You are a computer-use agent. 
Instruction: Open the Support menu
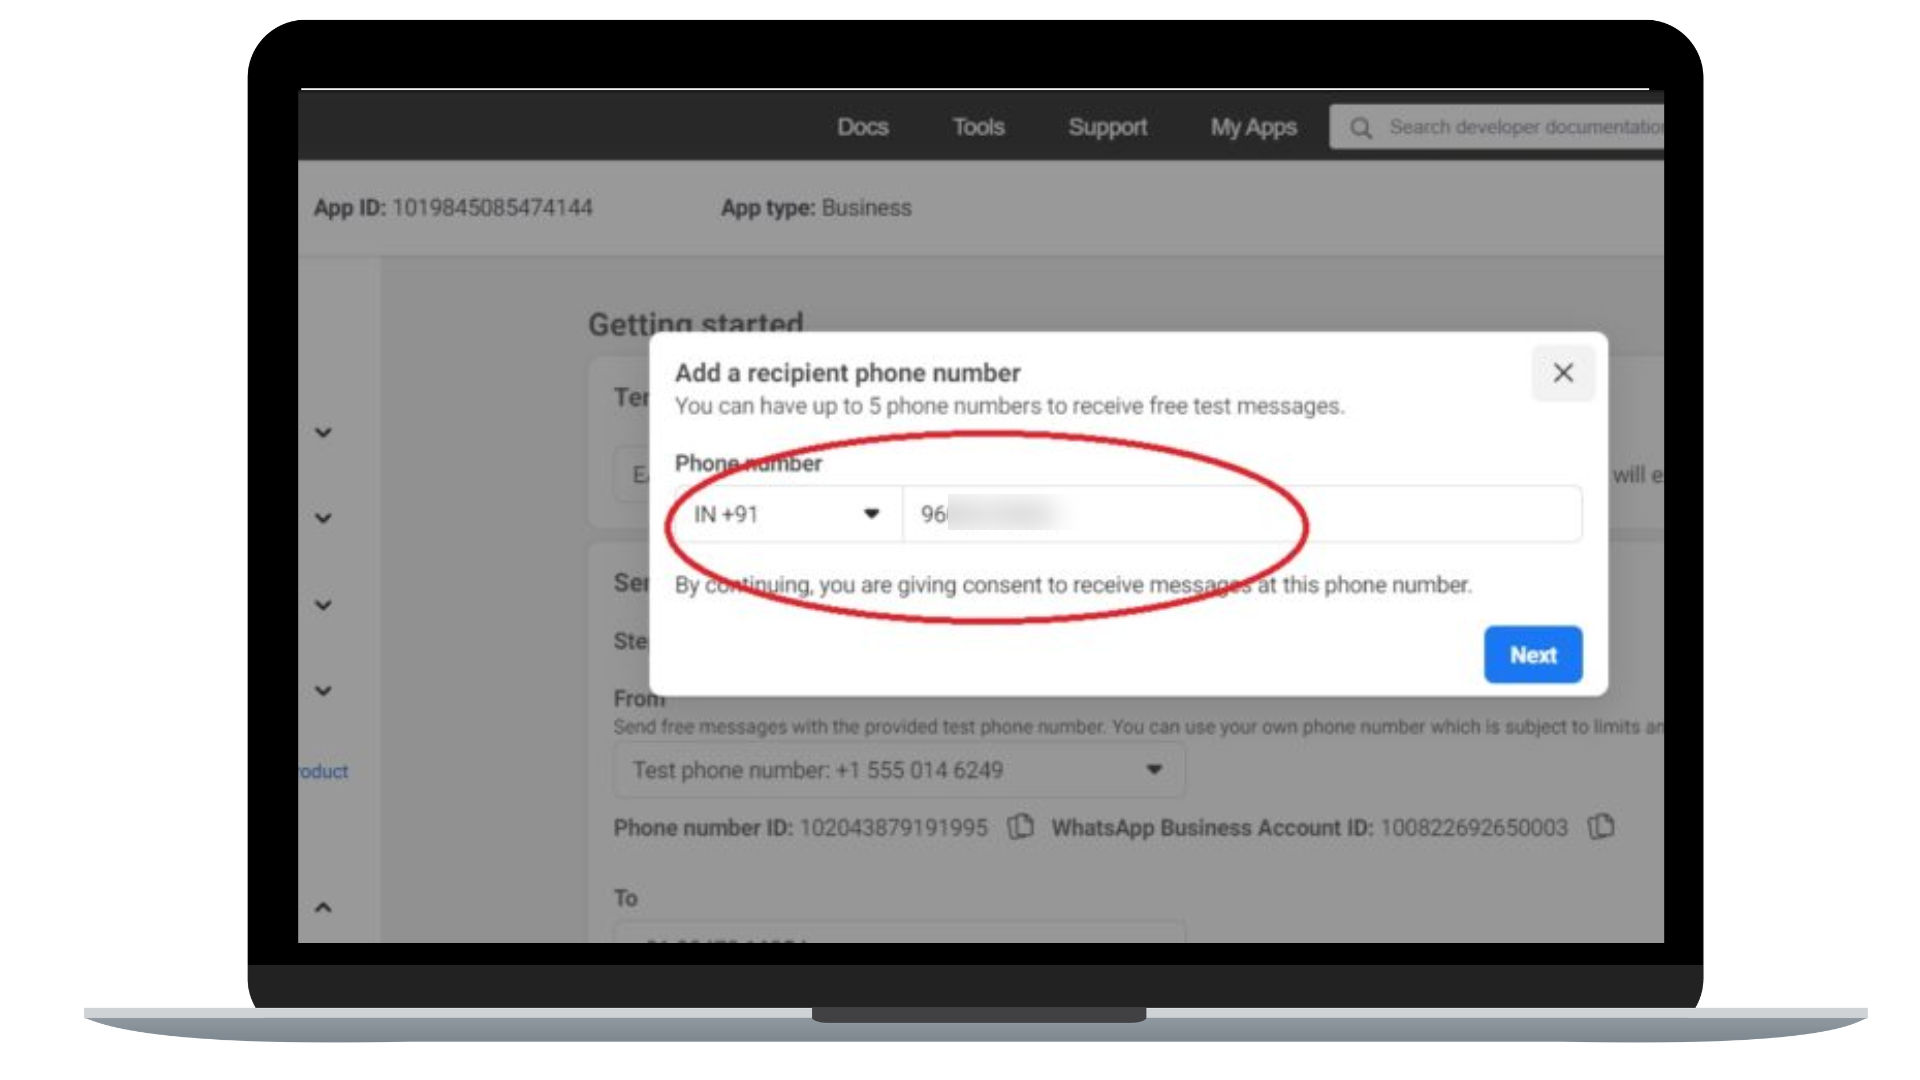coord(1108,127)
